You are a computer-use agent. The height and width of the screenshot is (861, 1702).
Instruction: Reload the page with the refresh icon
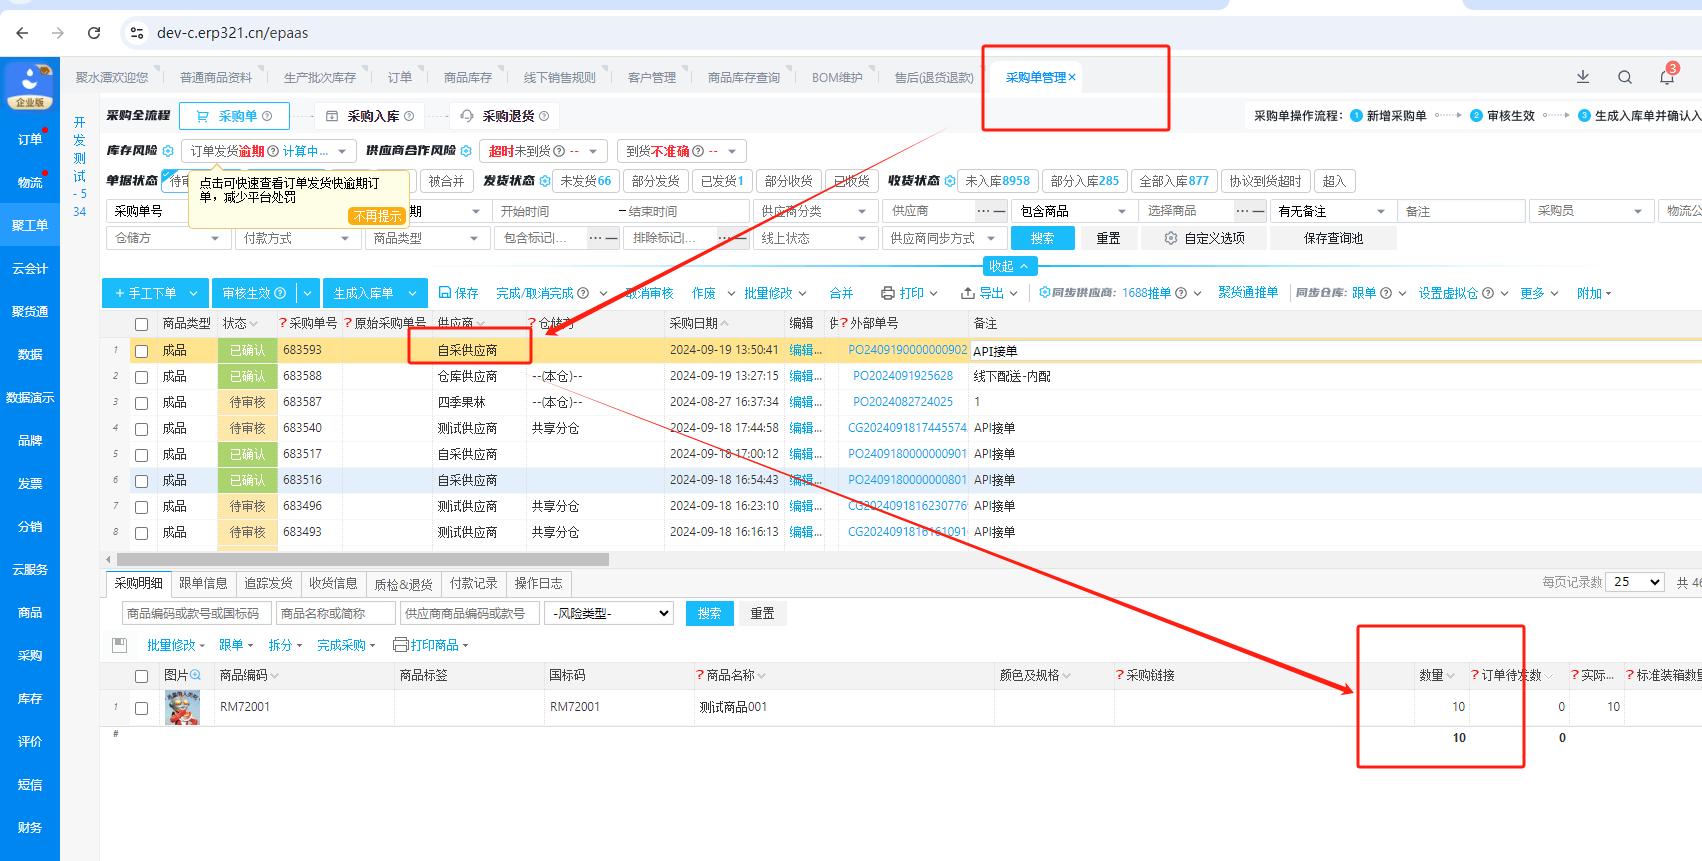click(x=94, y=33)
